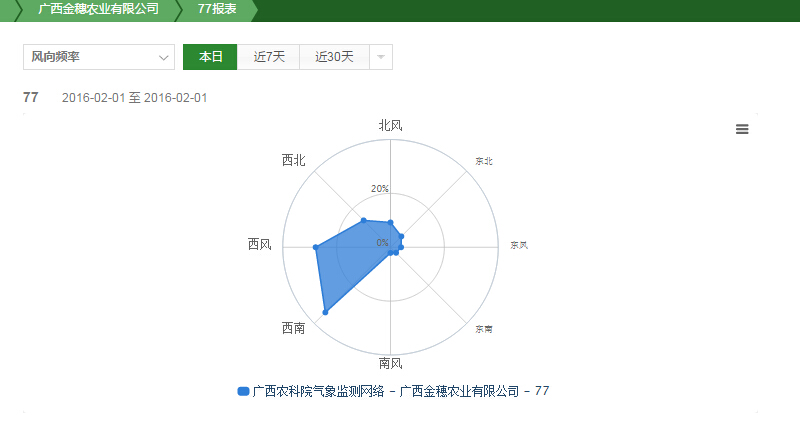Click the 北风 axis label
The width and height of the screenshot is (800, 431).
pos(390,125)
